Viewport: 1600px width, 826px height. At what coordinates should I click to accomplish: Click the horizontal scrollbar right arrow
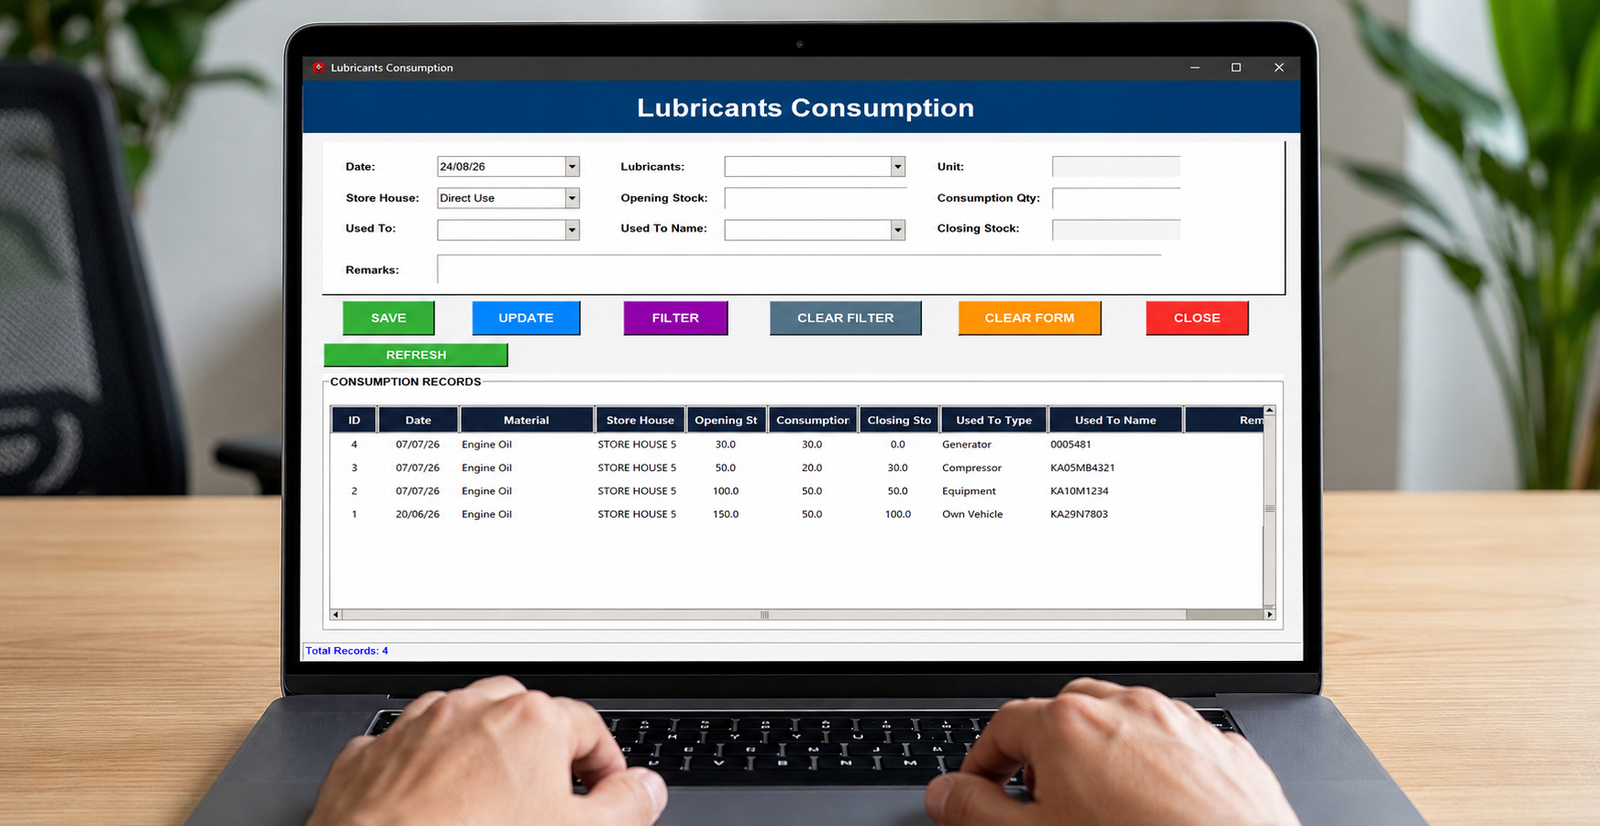coord(1270,615)
